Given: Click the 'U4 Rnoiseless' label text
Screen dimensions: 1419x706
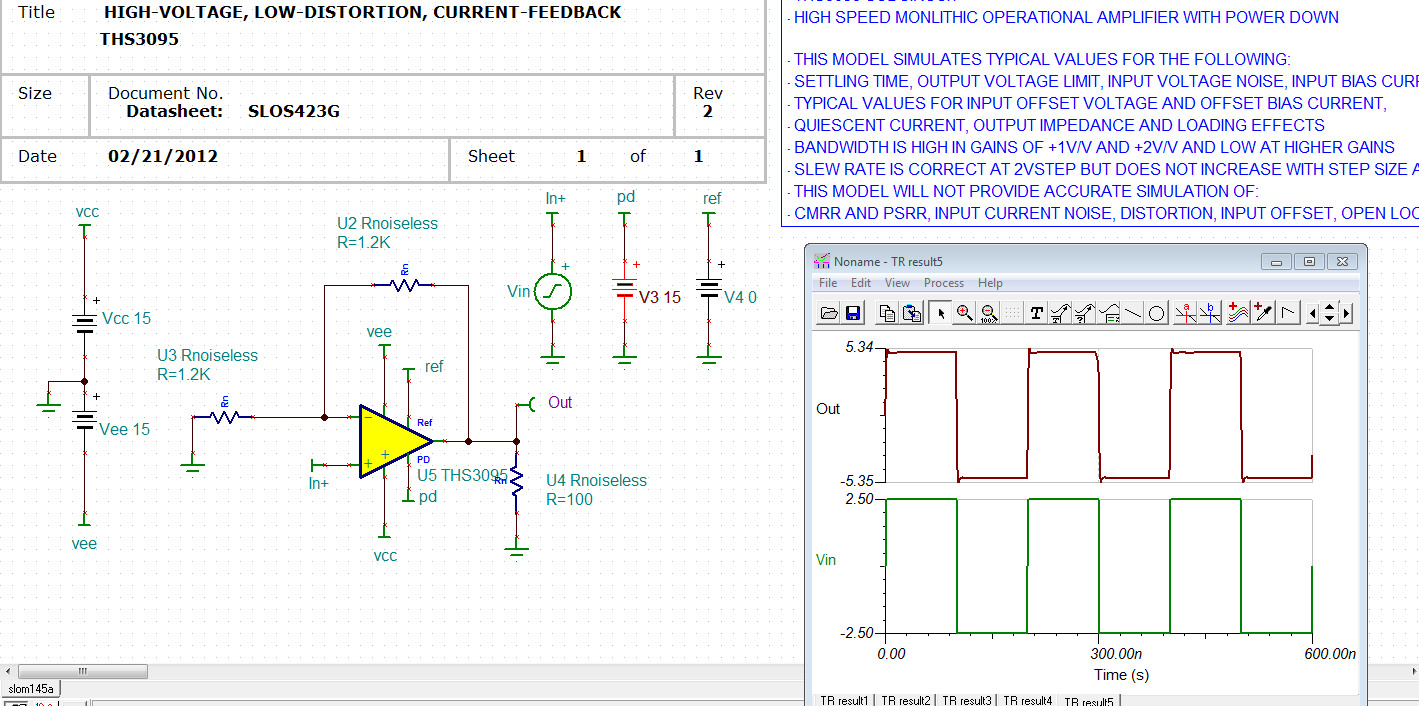Looking at the screenshot, I should (x=597, y=480).
